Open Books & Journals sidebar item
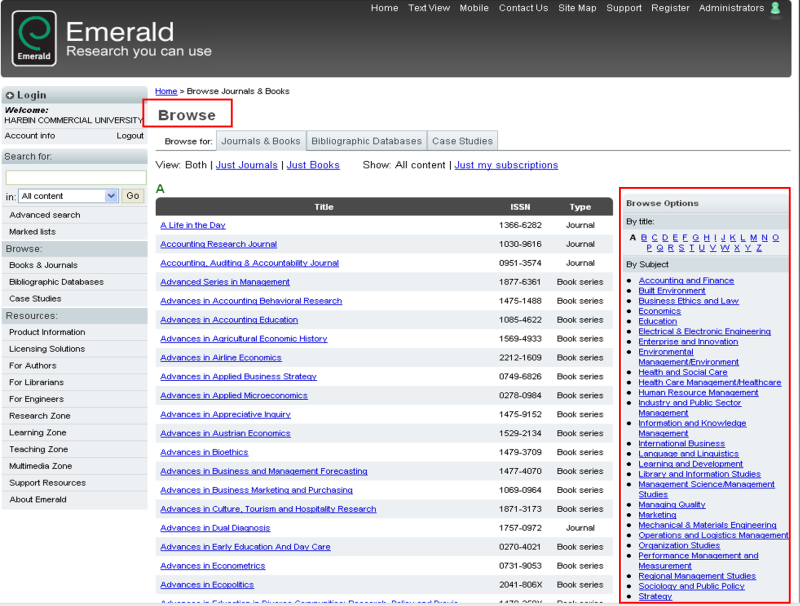 coord(43,265)
